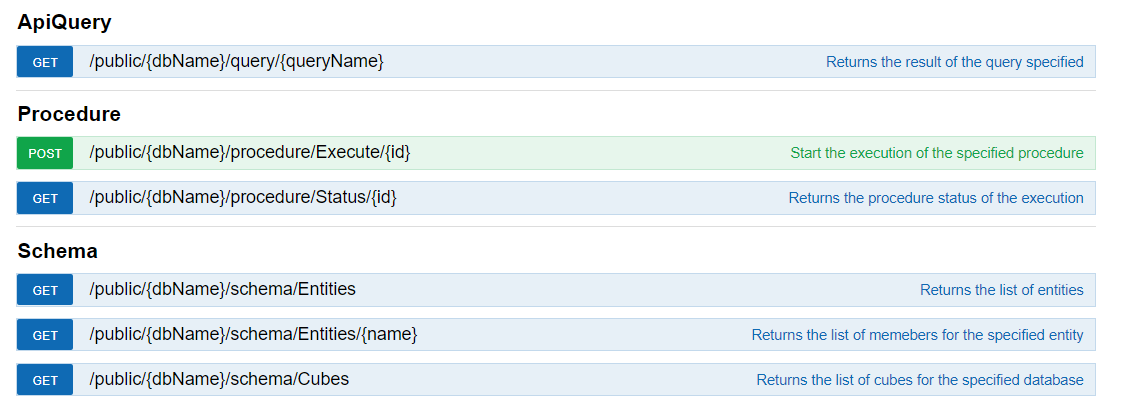This screenshot has width=1121, height=416.
Task: Open the /public/{dbName}/schema/Entities endpoint path
Action: click(x=222, y=289)
